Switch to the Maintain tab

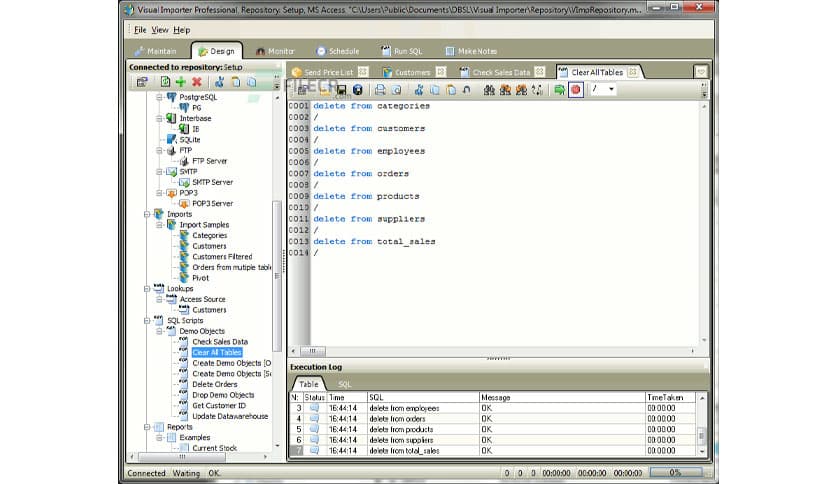click(156, 51)
